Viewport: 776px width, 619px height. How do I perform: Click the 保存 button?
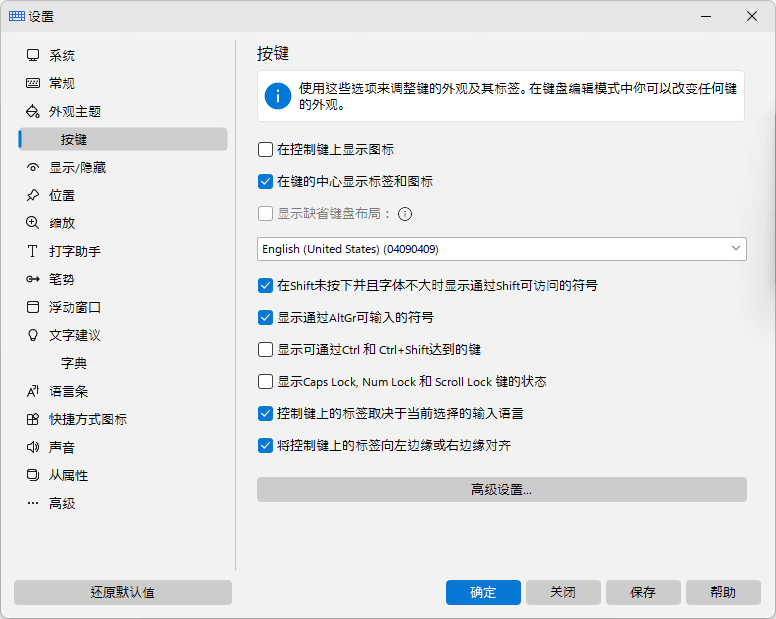[643, 592]
